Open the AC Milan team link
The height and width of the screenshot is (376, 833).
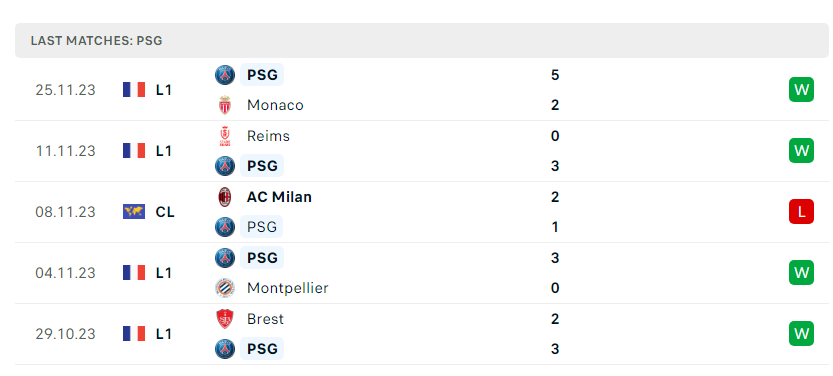pyautogui.click(x=279, y=197)
